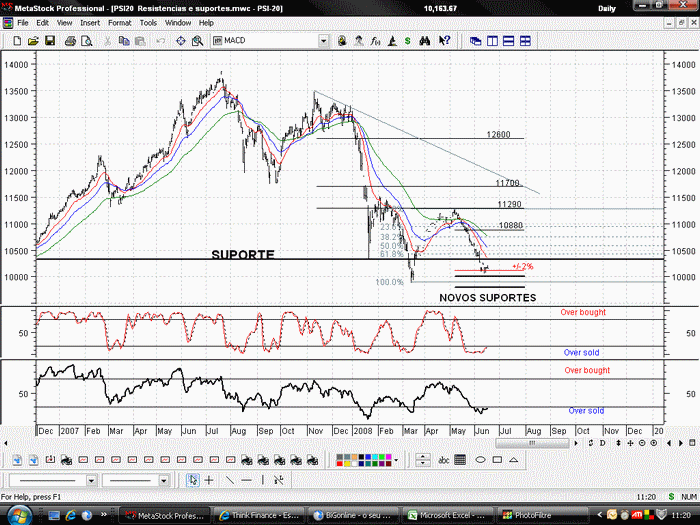Pick the abc text annotation tool
The width and height of the screenshot is (700, 525).
[443, 460]
